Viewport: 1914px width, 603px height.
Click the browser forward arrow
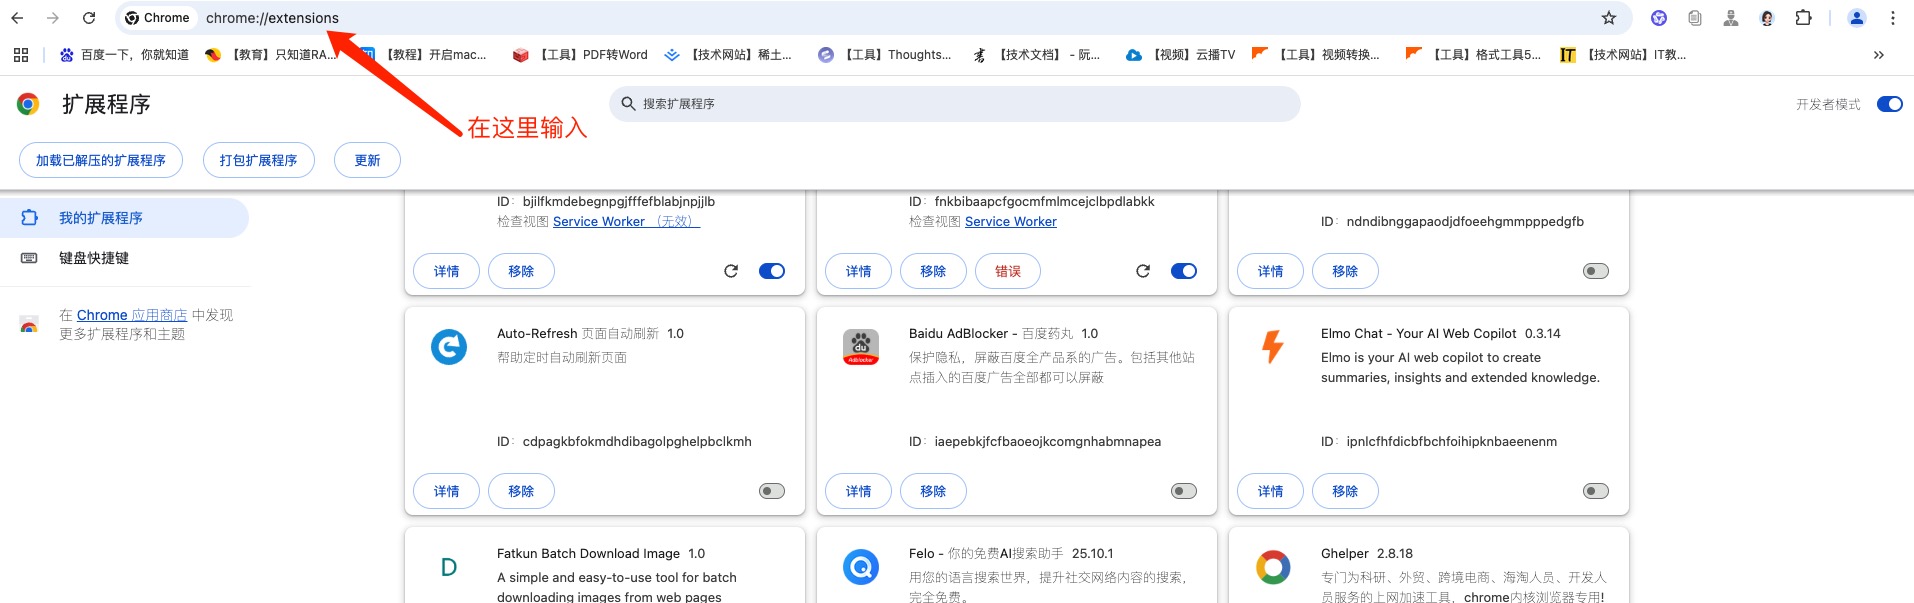53,18
